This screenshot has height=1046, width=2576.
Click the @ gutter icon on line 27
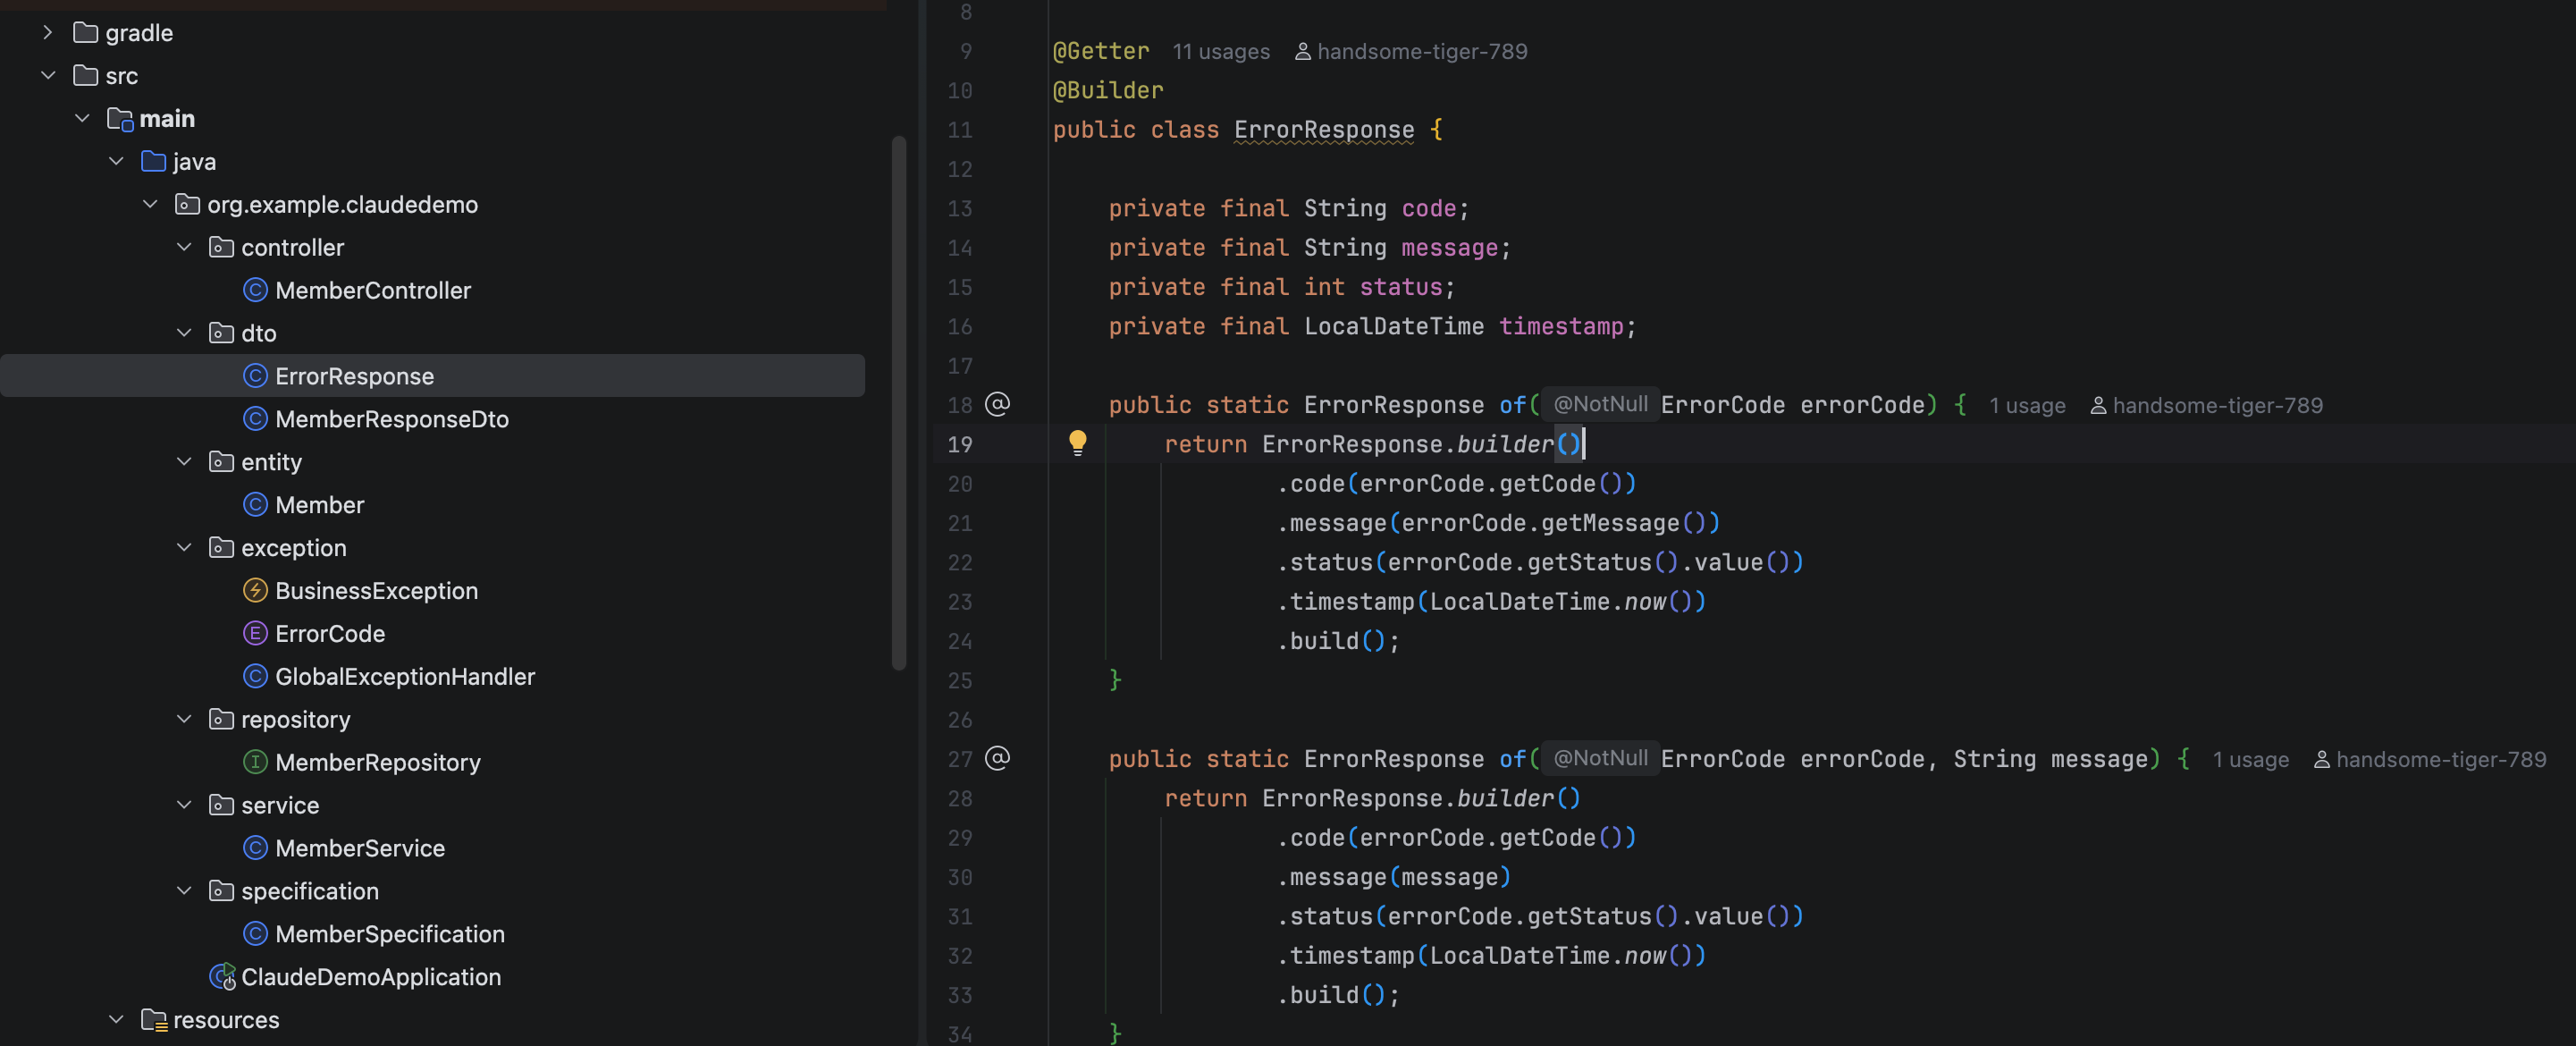point(997,758)
